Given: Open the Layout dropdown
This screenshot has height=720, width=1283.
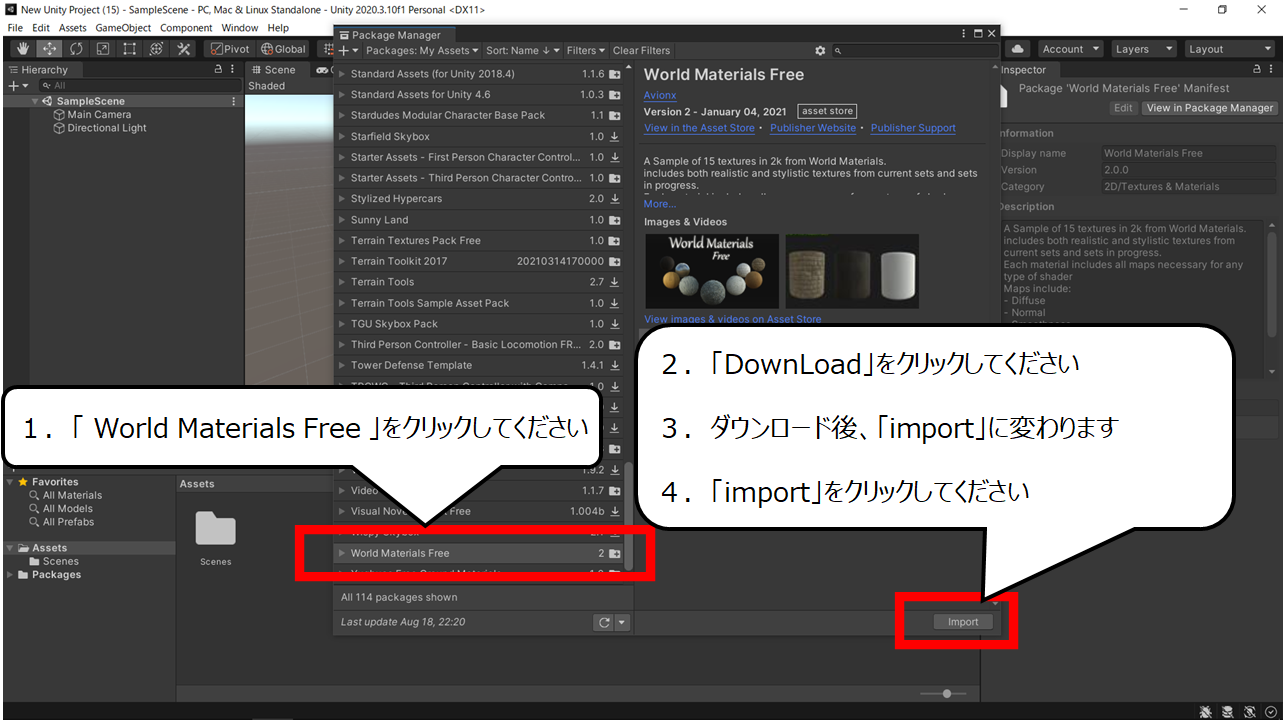Looking at the screenshot, I should [1229, 49].
